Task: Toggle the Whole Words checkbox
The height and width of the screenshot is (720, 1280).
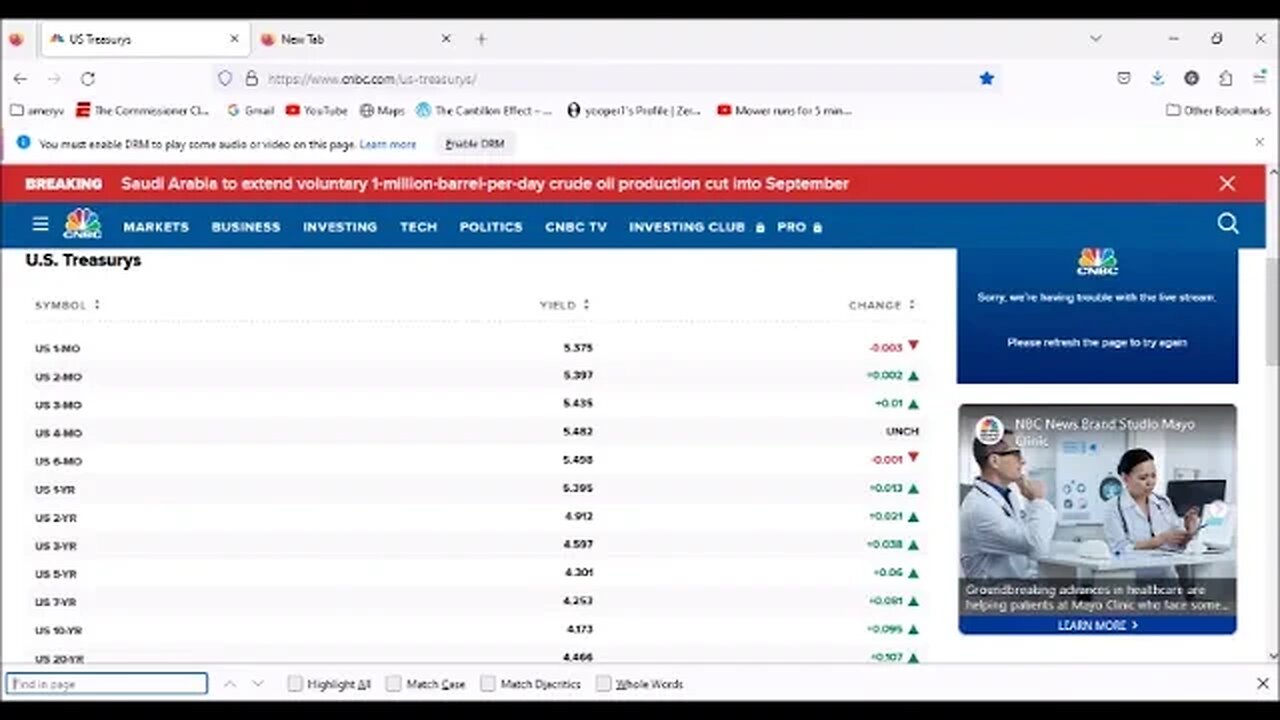Action: click(x=603, y=684)
